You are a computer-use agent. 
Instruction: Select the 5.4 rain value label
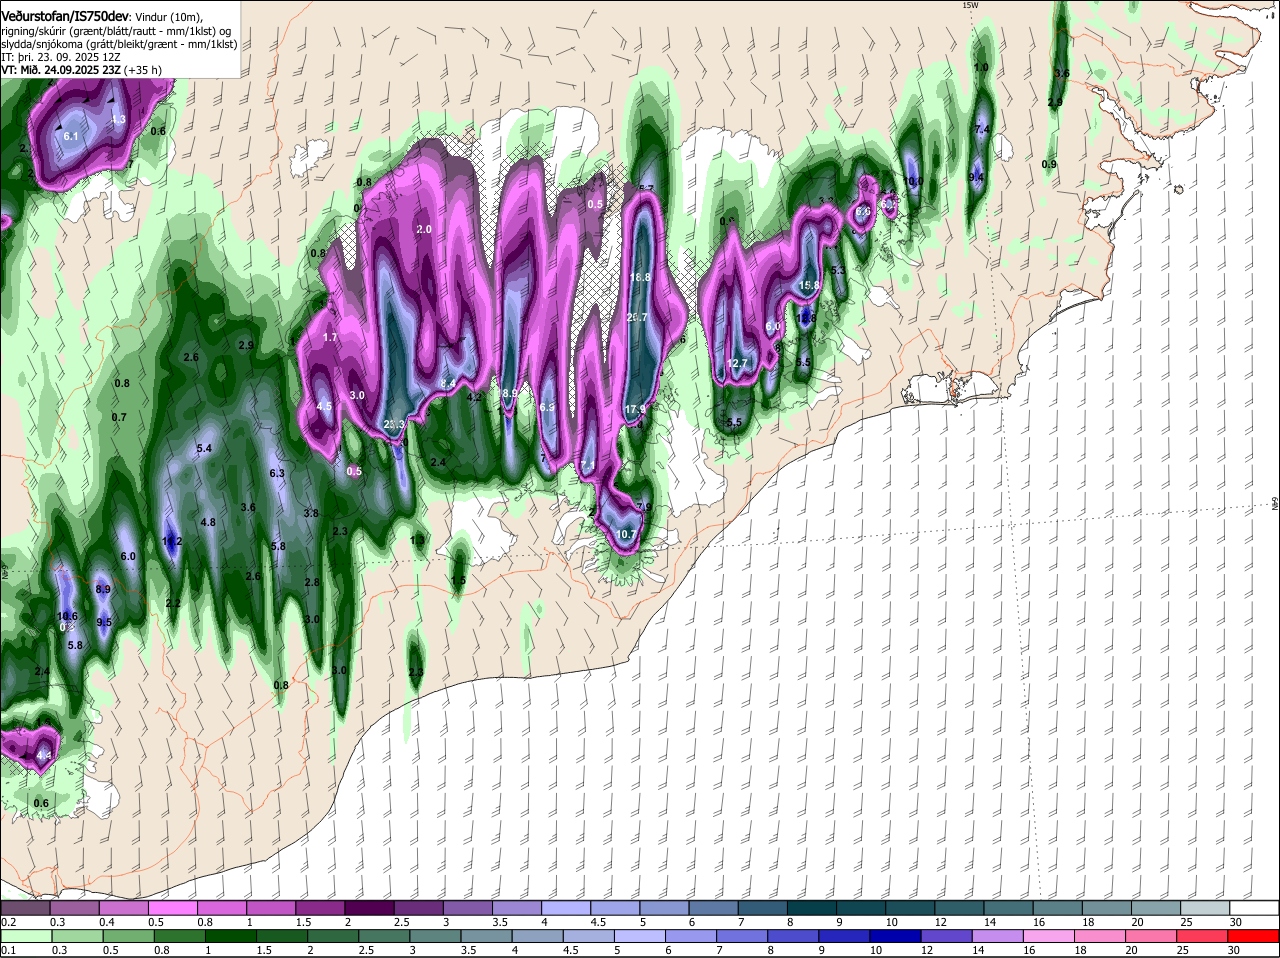(x=204, y=448)
